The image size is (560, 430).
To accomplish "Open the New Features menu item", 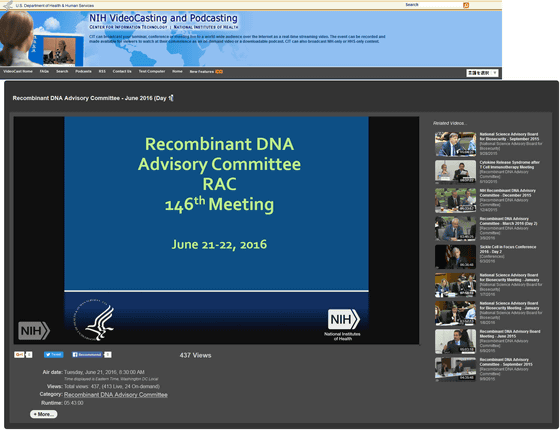I will click(x=202, y=72).
